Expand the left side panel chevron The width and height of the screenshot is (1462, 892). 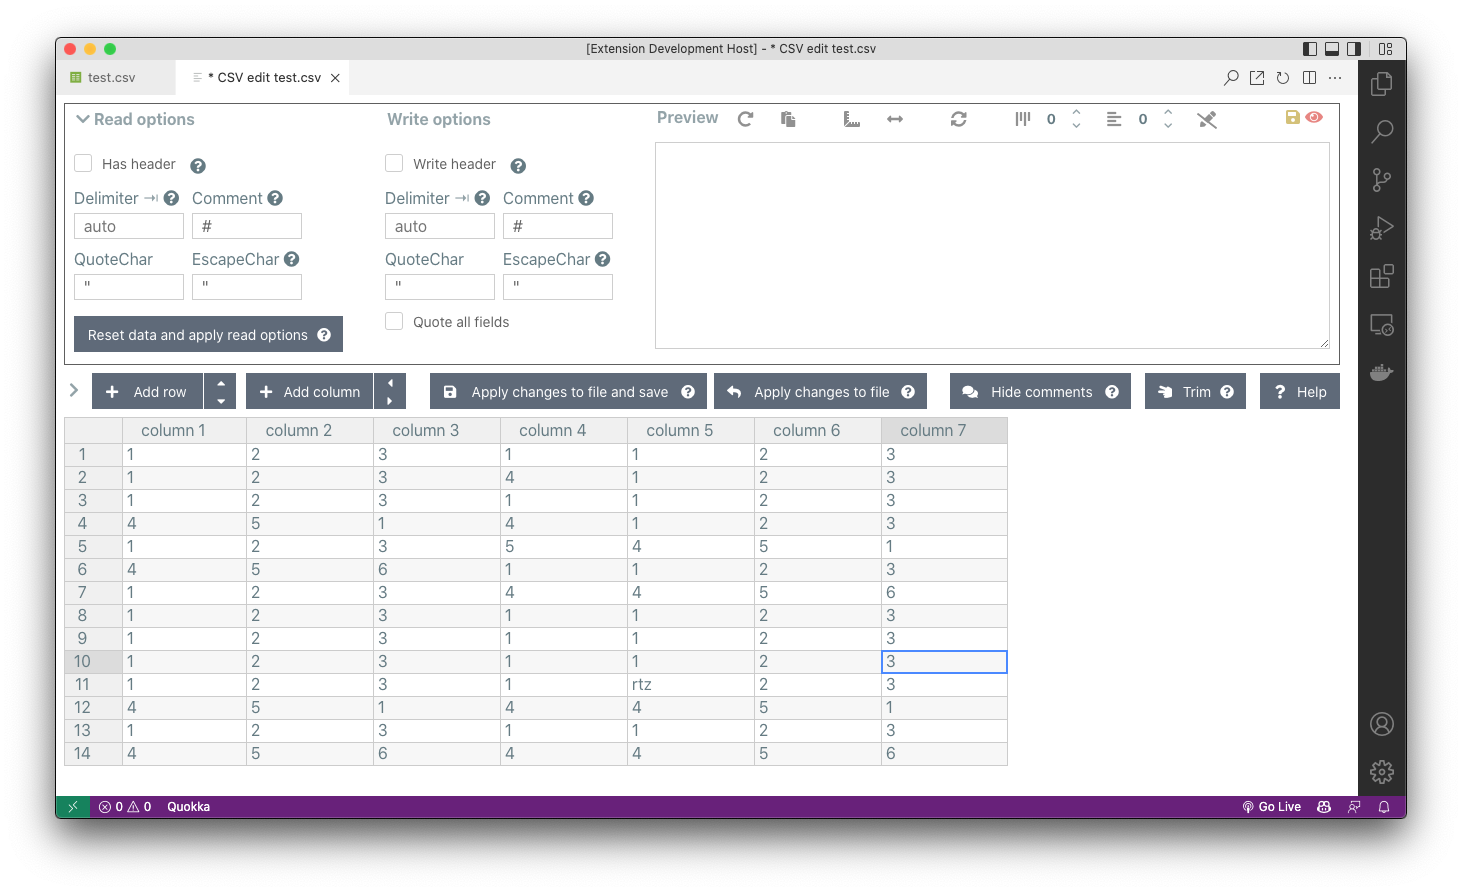tap(72, 390)
